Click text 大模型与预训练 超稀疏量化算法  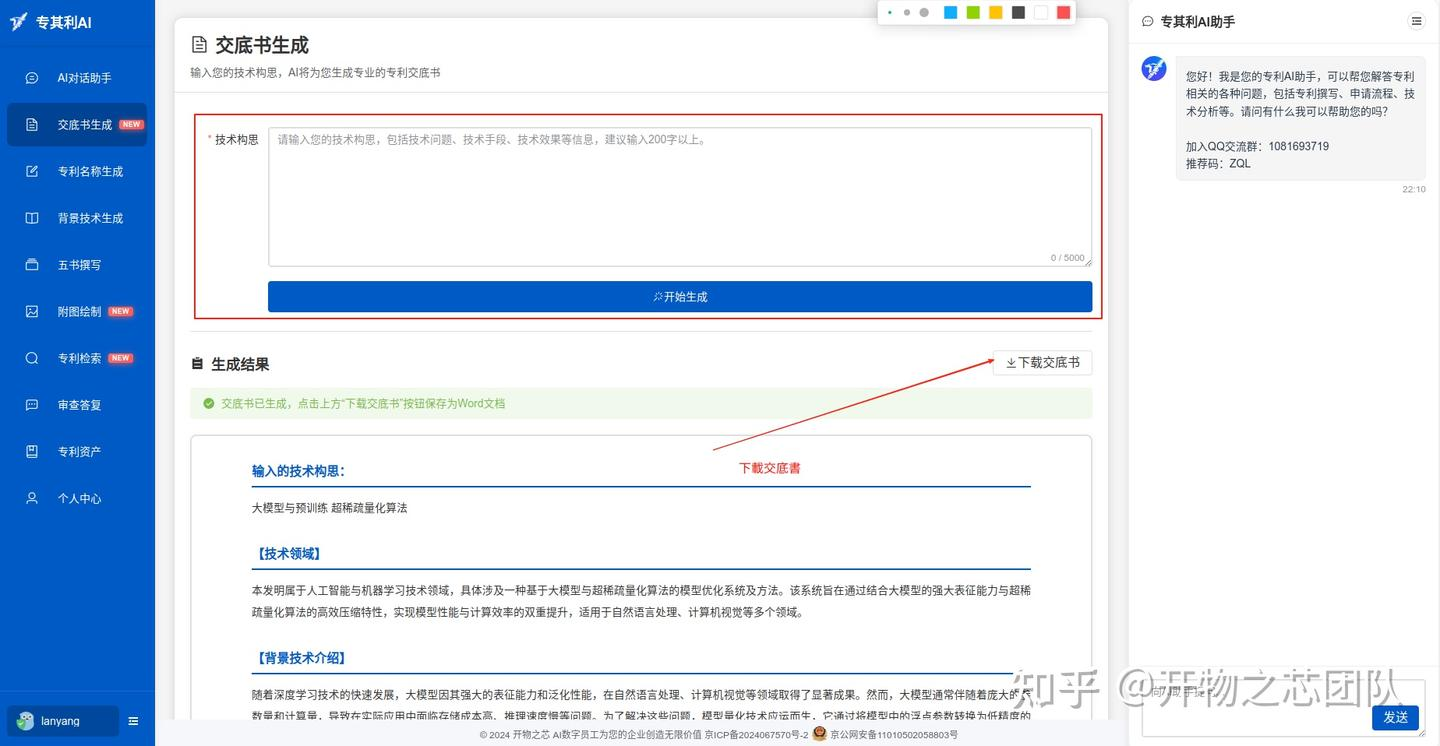[x=330, y=508]
